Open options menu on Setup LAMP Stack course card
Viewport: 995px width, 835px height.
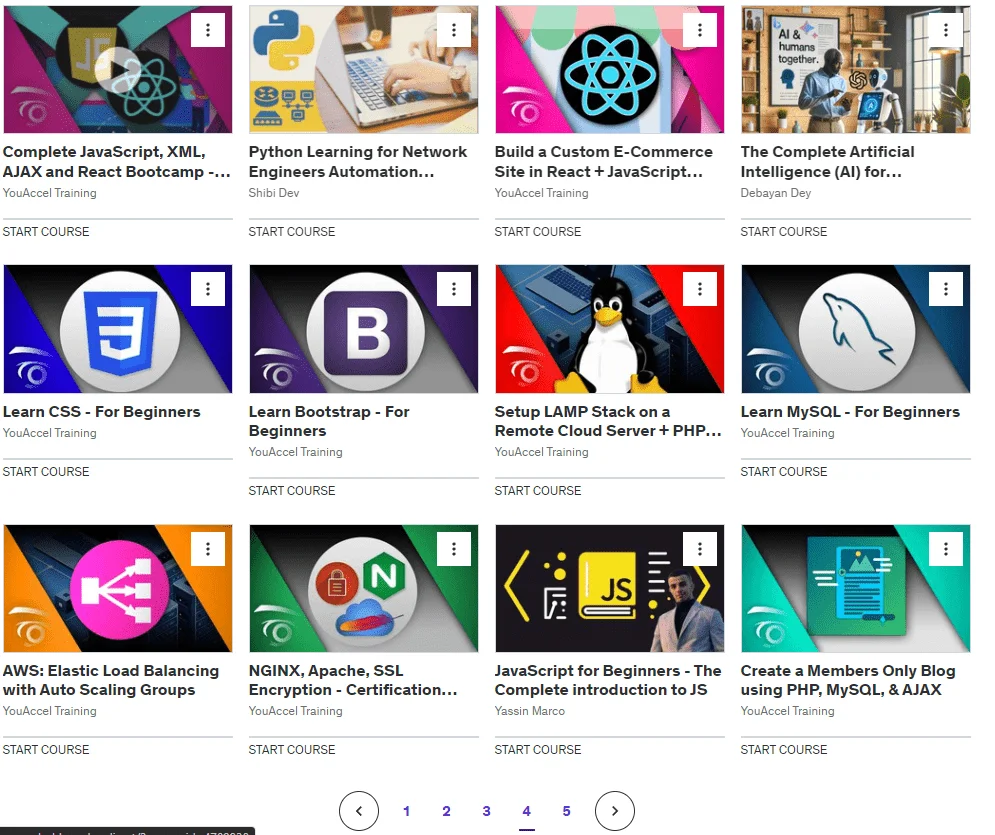point(700,289)
